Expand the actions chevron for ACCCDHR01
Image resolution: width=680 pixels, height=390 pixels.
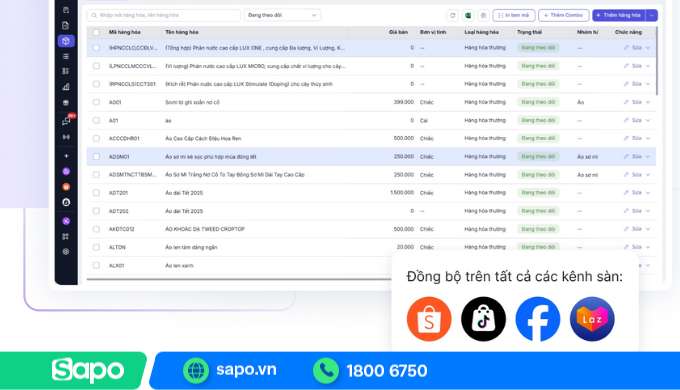(648, 138)
